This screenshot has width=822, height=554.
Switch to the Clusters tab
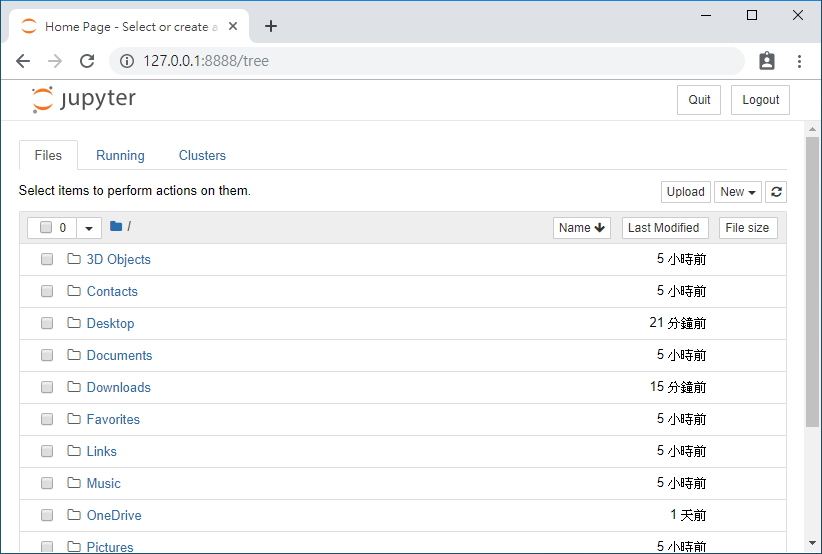[x=202, y=155]
